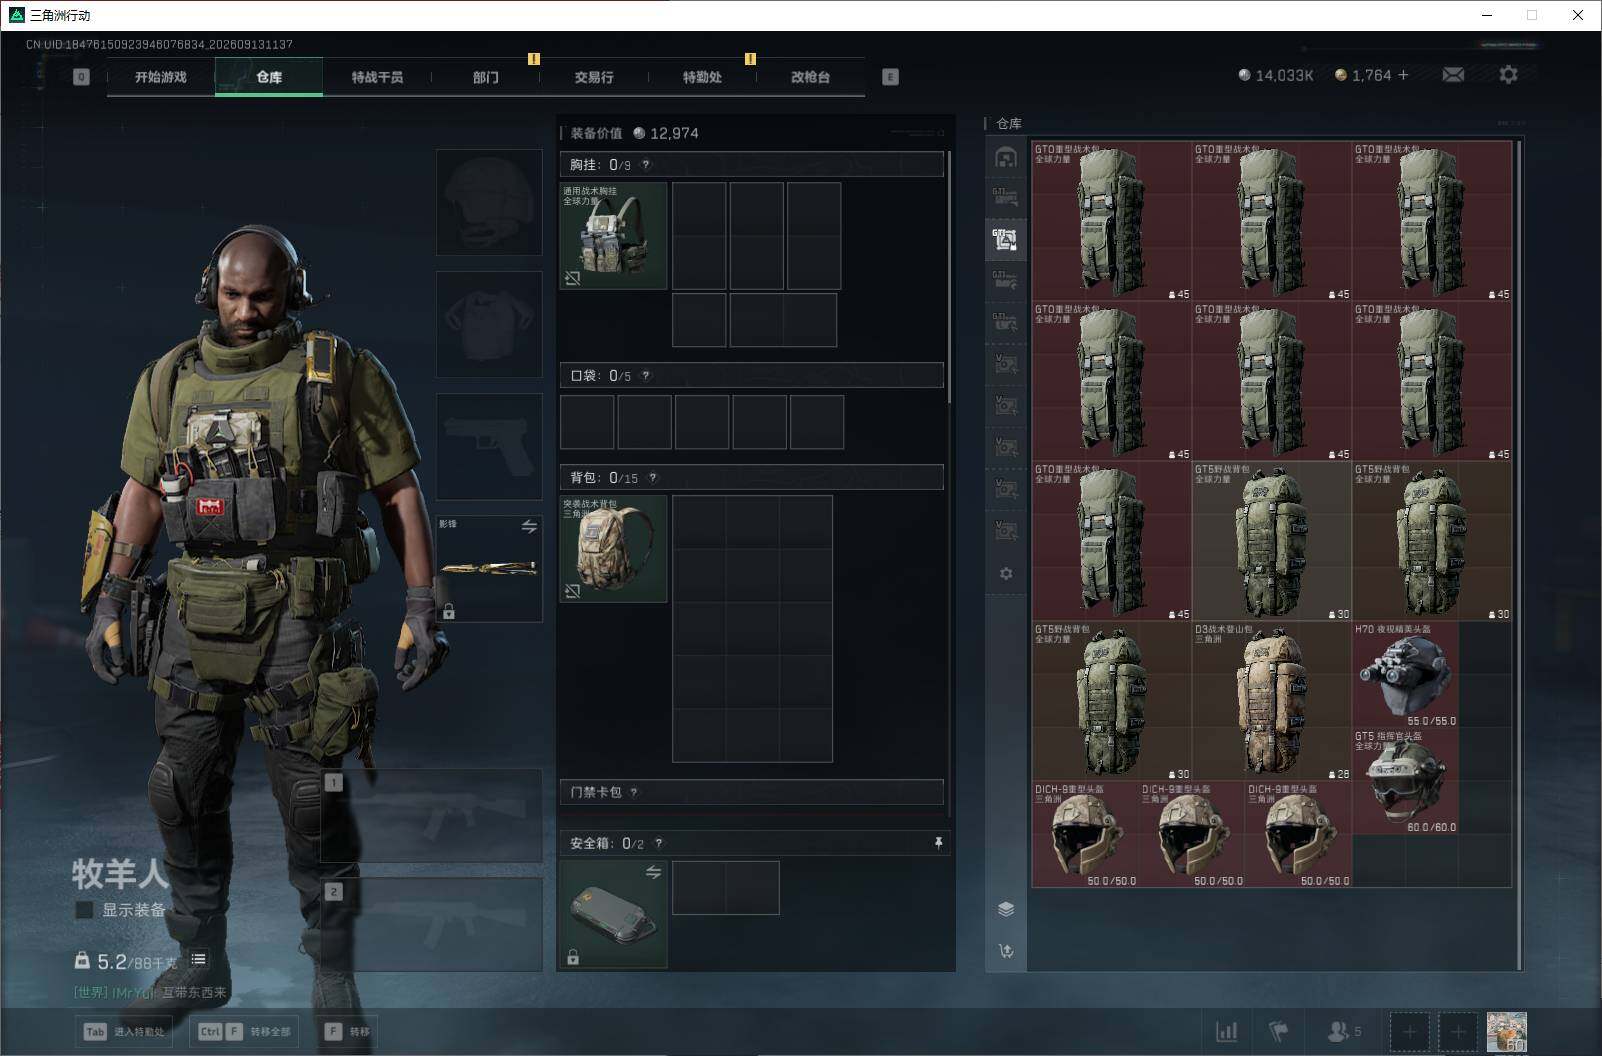Click the 世界 chat message line
1602x1056 pixels.
tap(150, 993)
